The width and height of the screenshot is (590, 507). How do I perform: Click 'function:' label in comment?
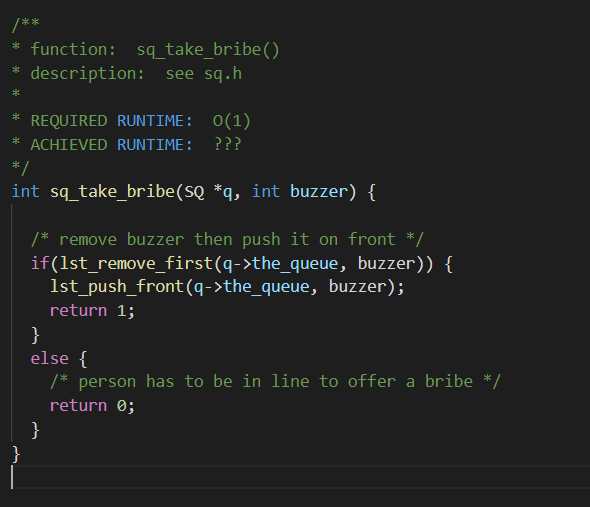(73, 49)
